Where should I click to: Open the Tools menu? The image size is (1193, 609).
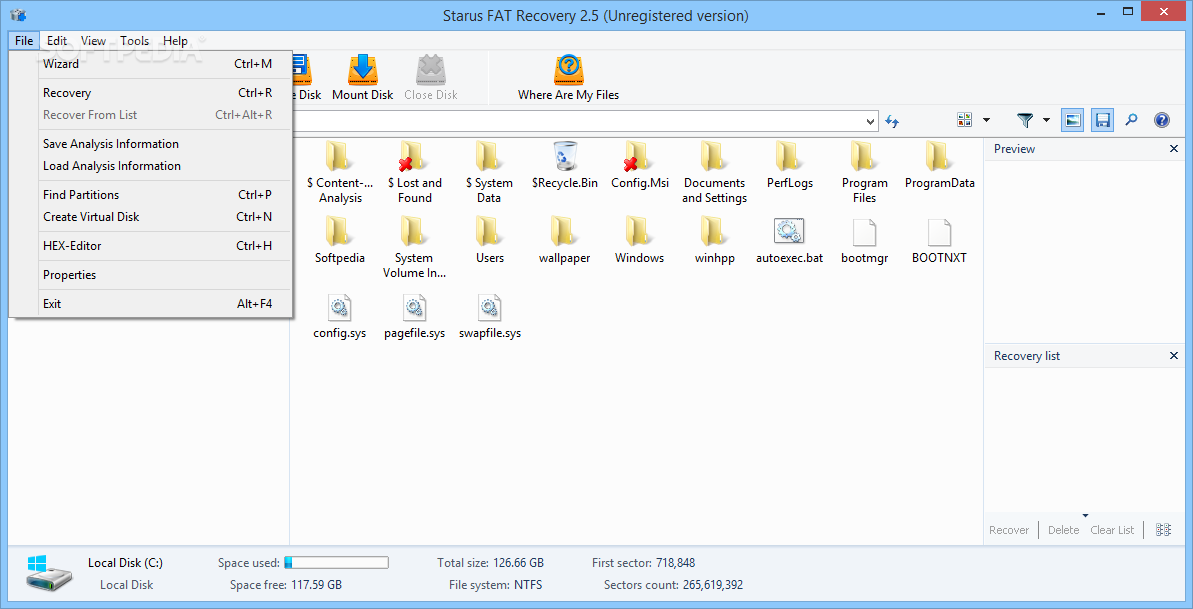(135, 41)
